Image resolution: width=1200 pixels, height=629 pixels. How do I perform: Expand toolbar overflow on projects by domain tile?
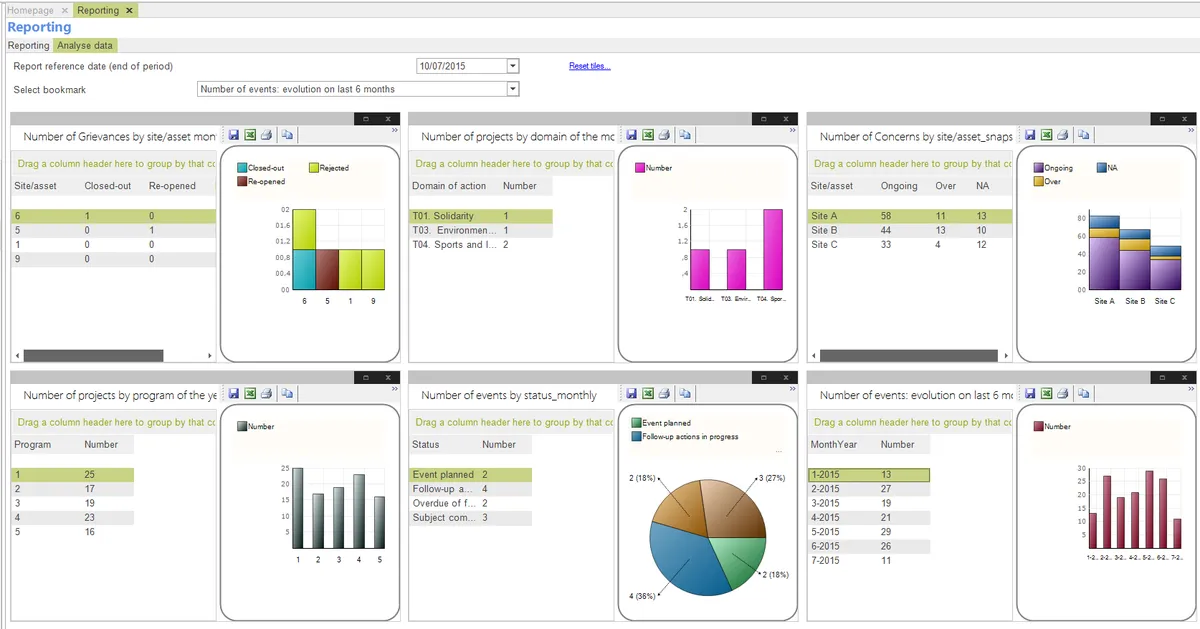792,130
